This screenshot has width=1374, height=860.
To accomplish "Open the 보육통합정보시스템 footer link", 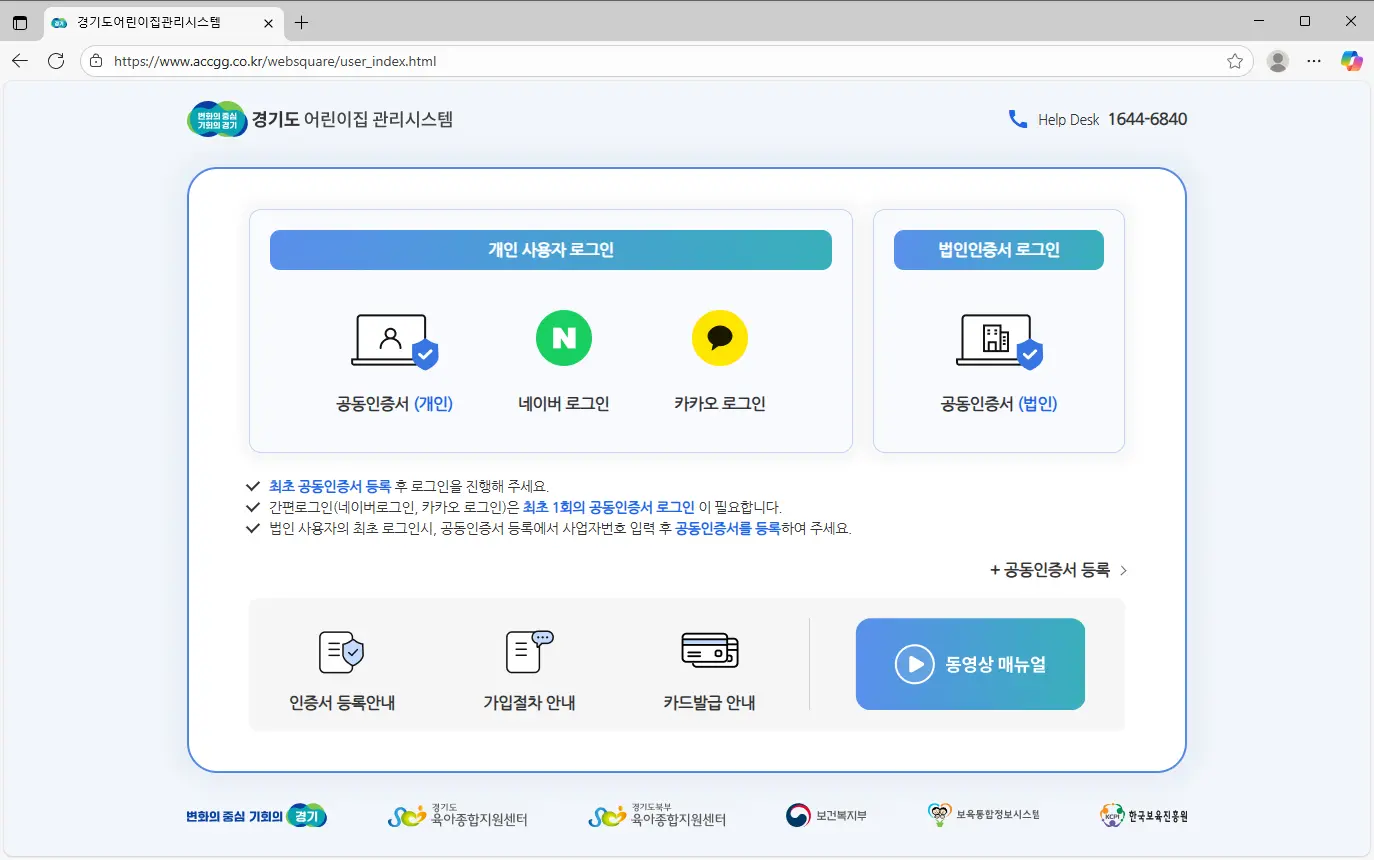I will tap(984, 816).
